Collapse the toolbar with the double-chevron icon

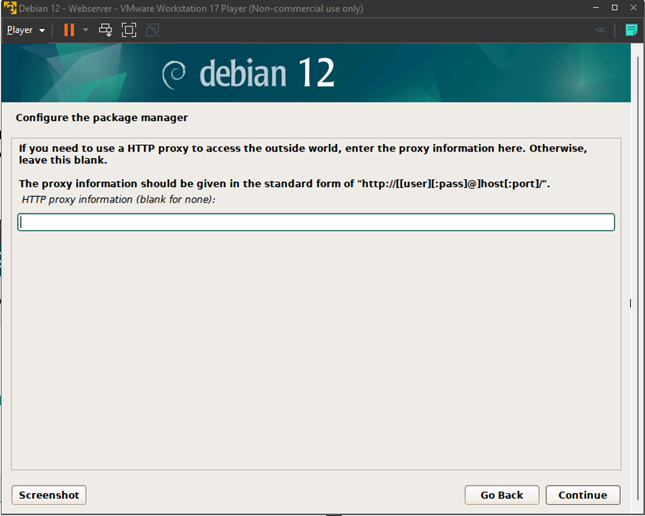[600, 30]
